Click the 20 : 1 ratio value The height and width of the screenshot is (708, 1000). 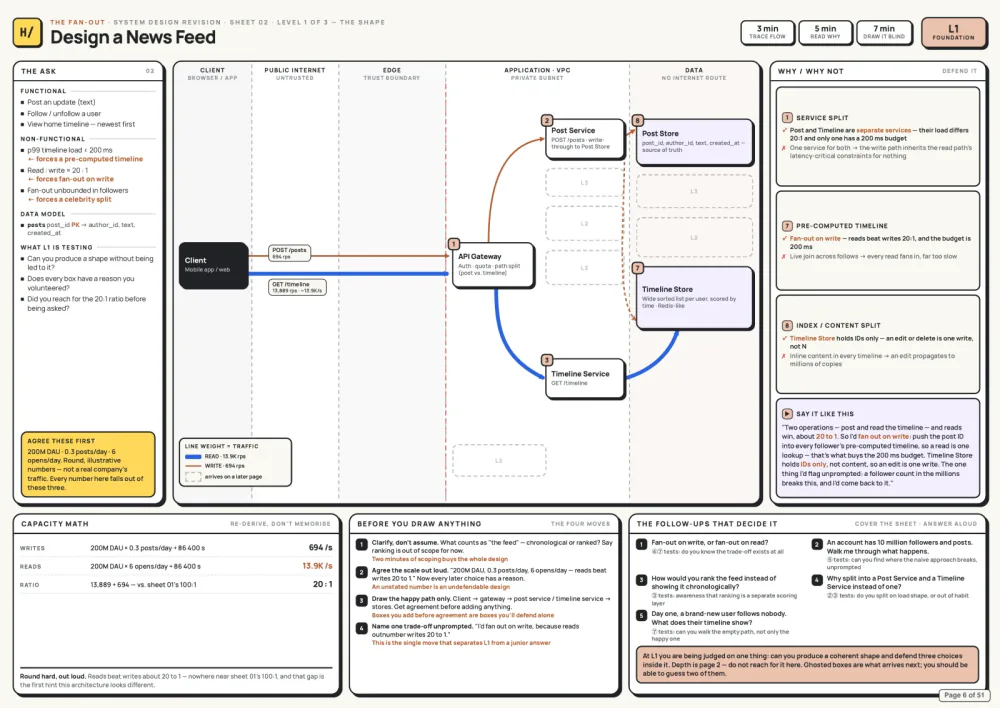click(323, 584)
